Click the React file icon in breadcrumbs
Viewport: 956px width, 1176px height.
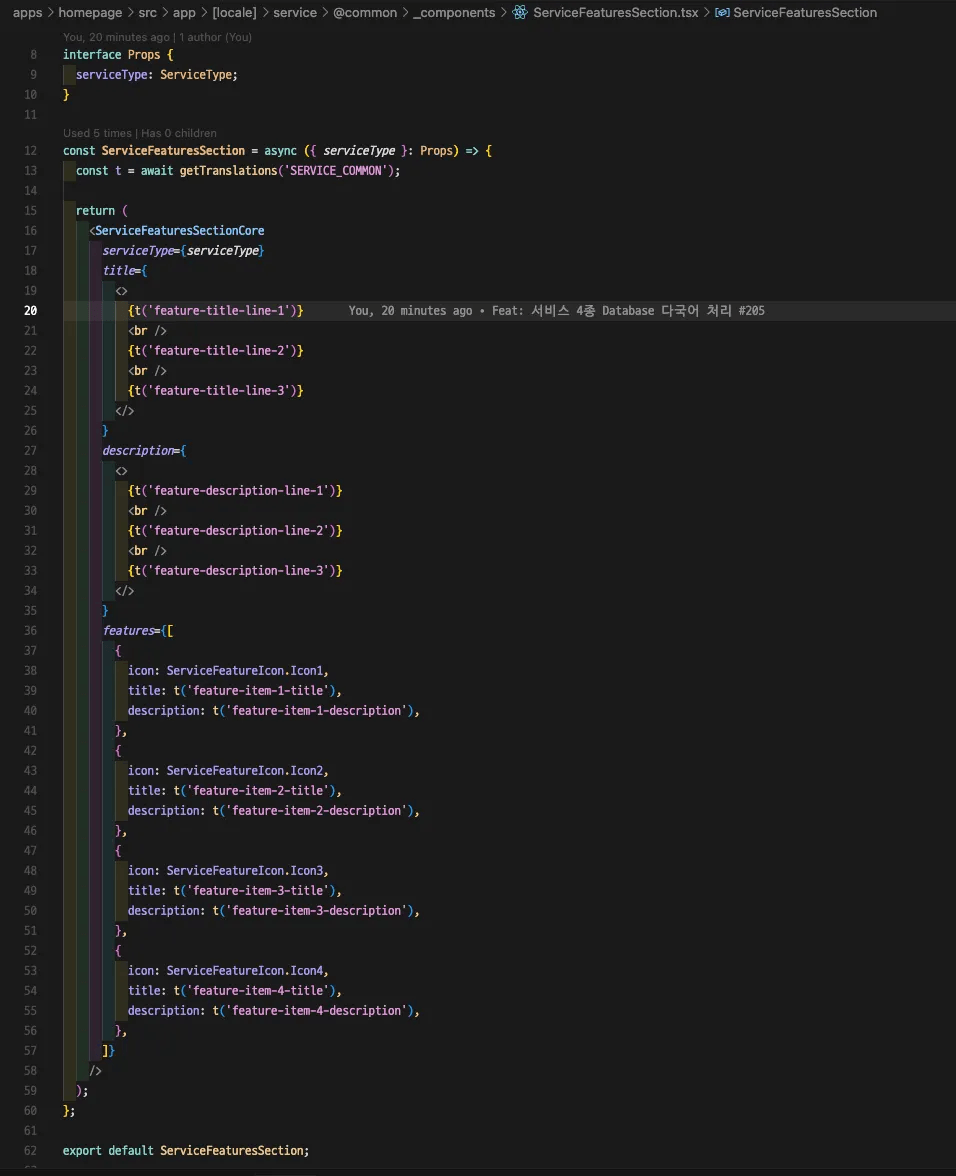pyautogui.click(x=520, y=13)
